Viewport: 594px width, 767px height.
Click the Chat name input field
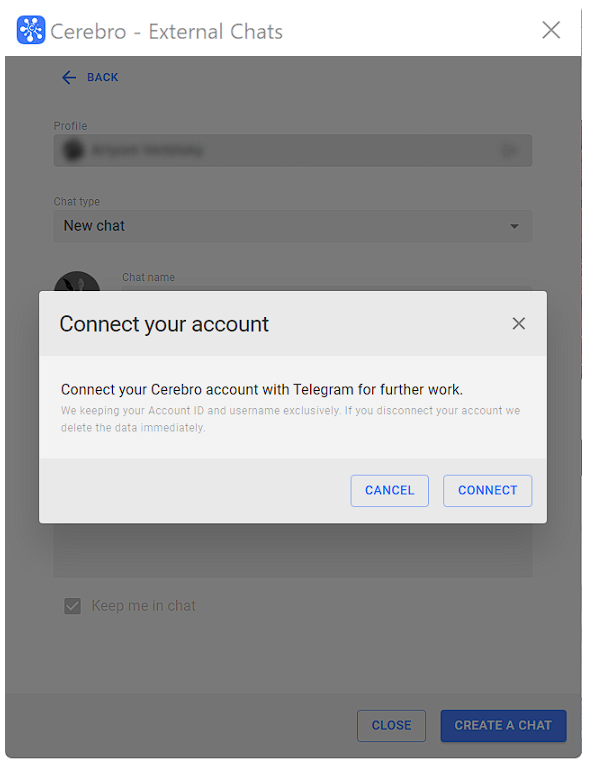pyautogui.click(x=326, y=289)
